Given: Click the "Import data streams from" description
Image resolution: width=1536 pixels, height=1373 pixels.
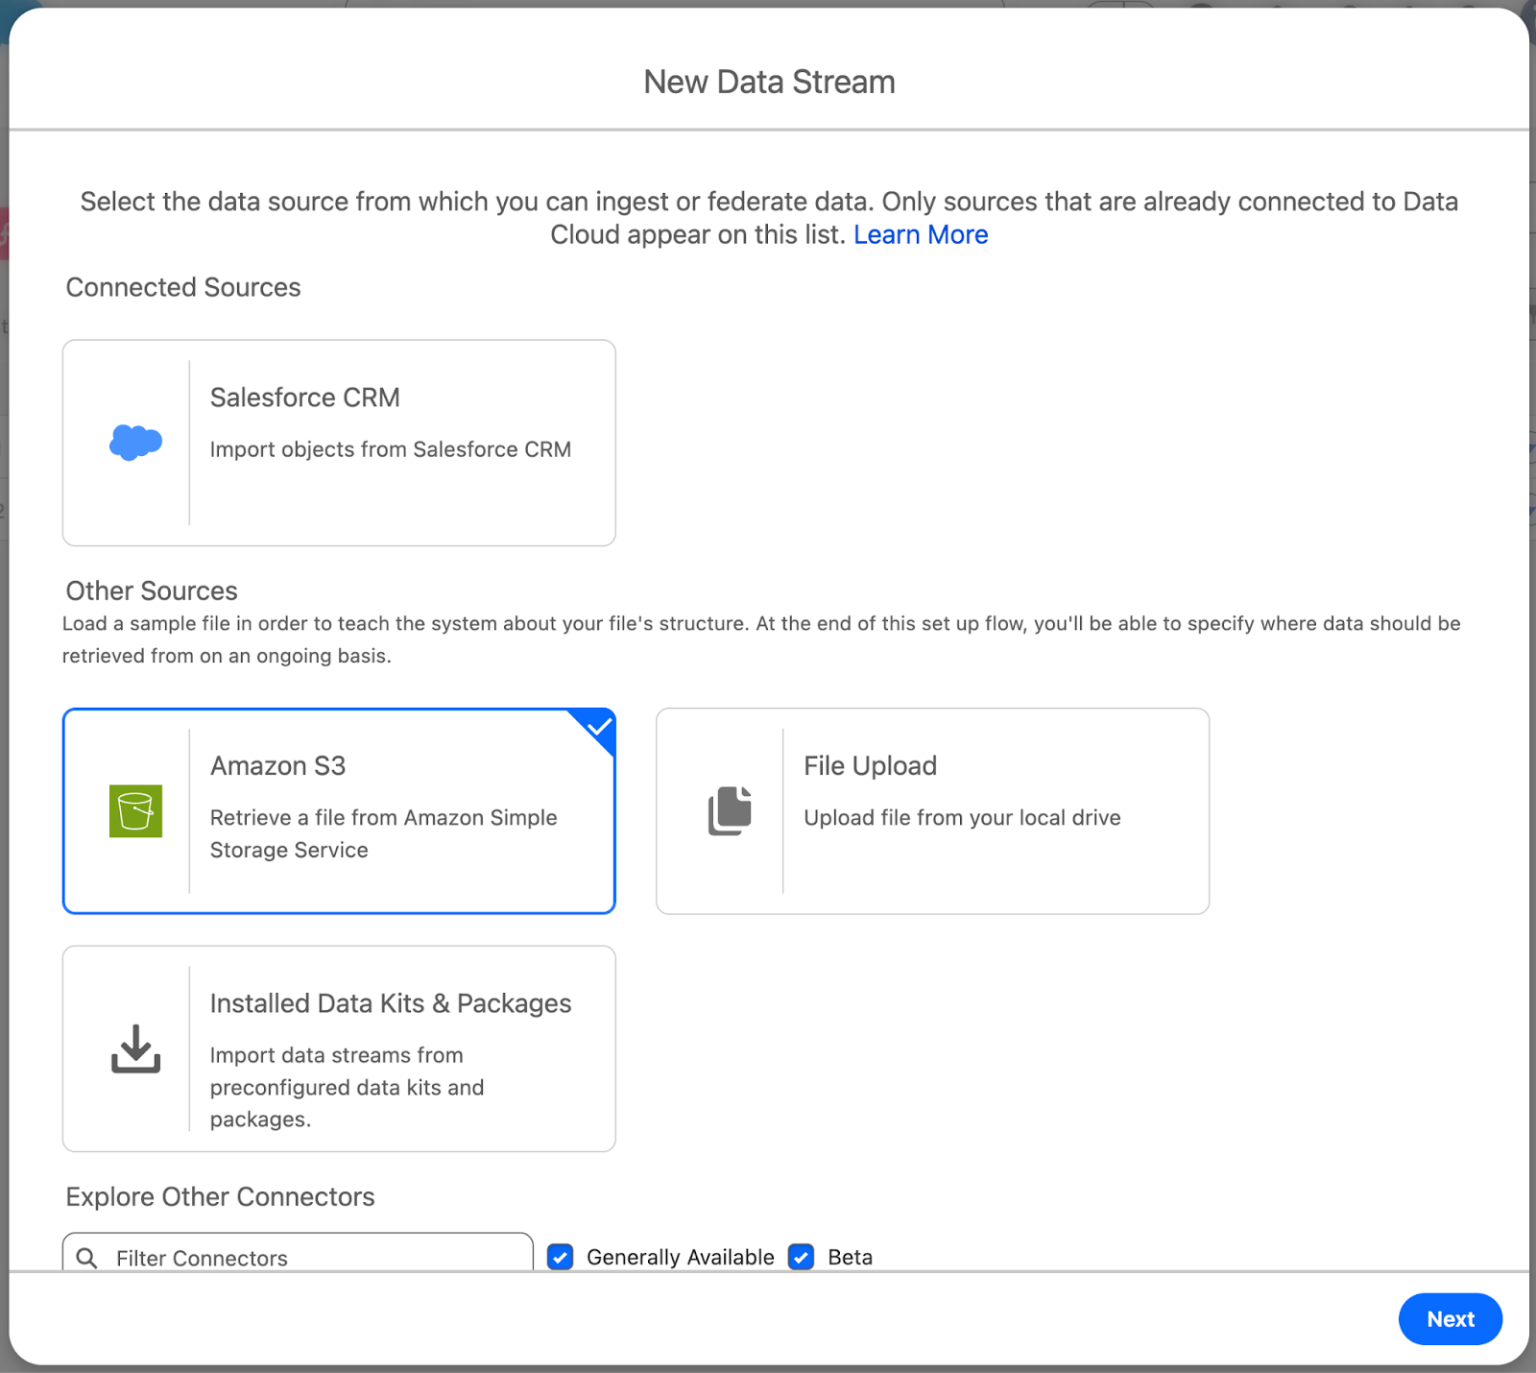Looking at the screenshot, I should tap(337, 1056).
